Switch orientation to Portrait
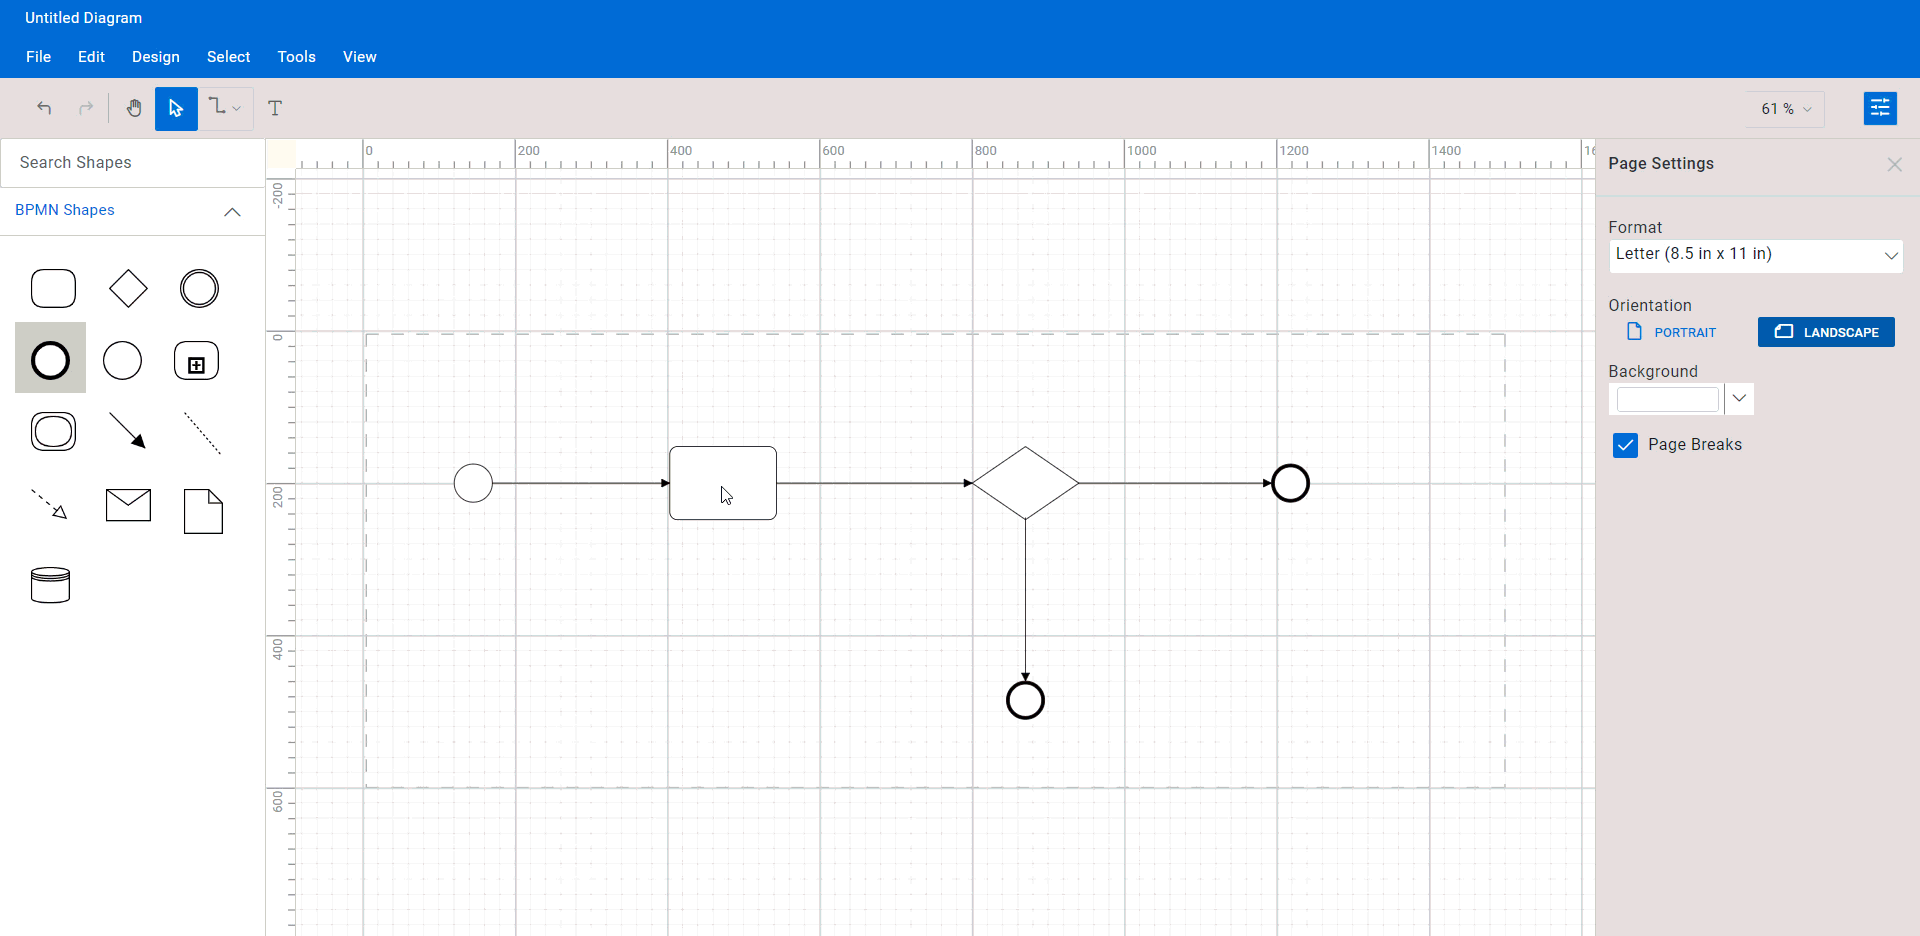 pyautogui.click(x=1672, y=332)
